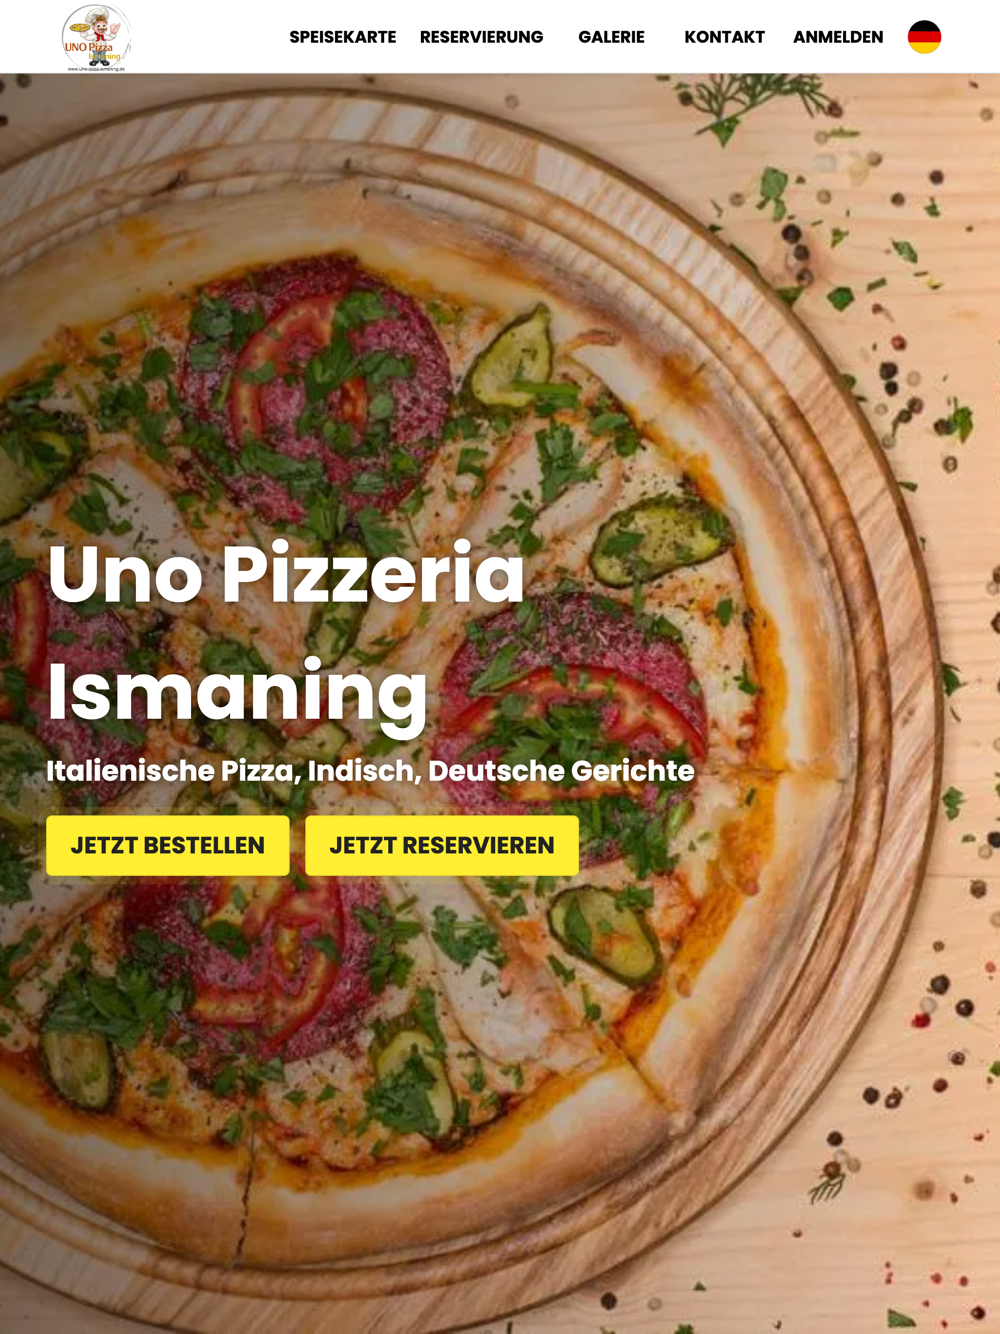Click 'Deutsche Gerichte' in the subtitle
The width and height of the screenshot is (1000, 1334).
click(561, 771)
